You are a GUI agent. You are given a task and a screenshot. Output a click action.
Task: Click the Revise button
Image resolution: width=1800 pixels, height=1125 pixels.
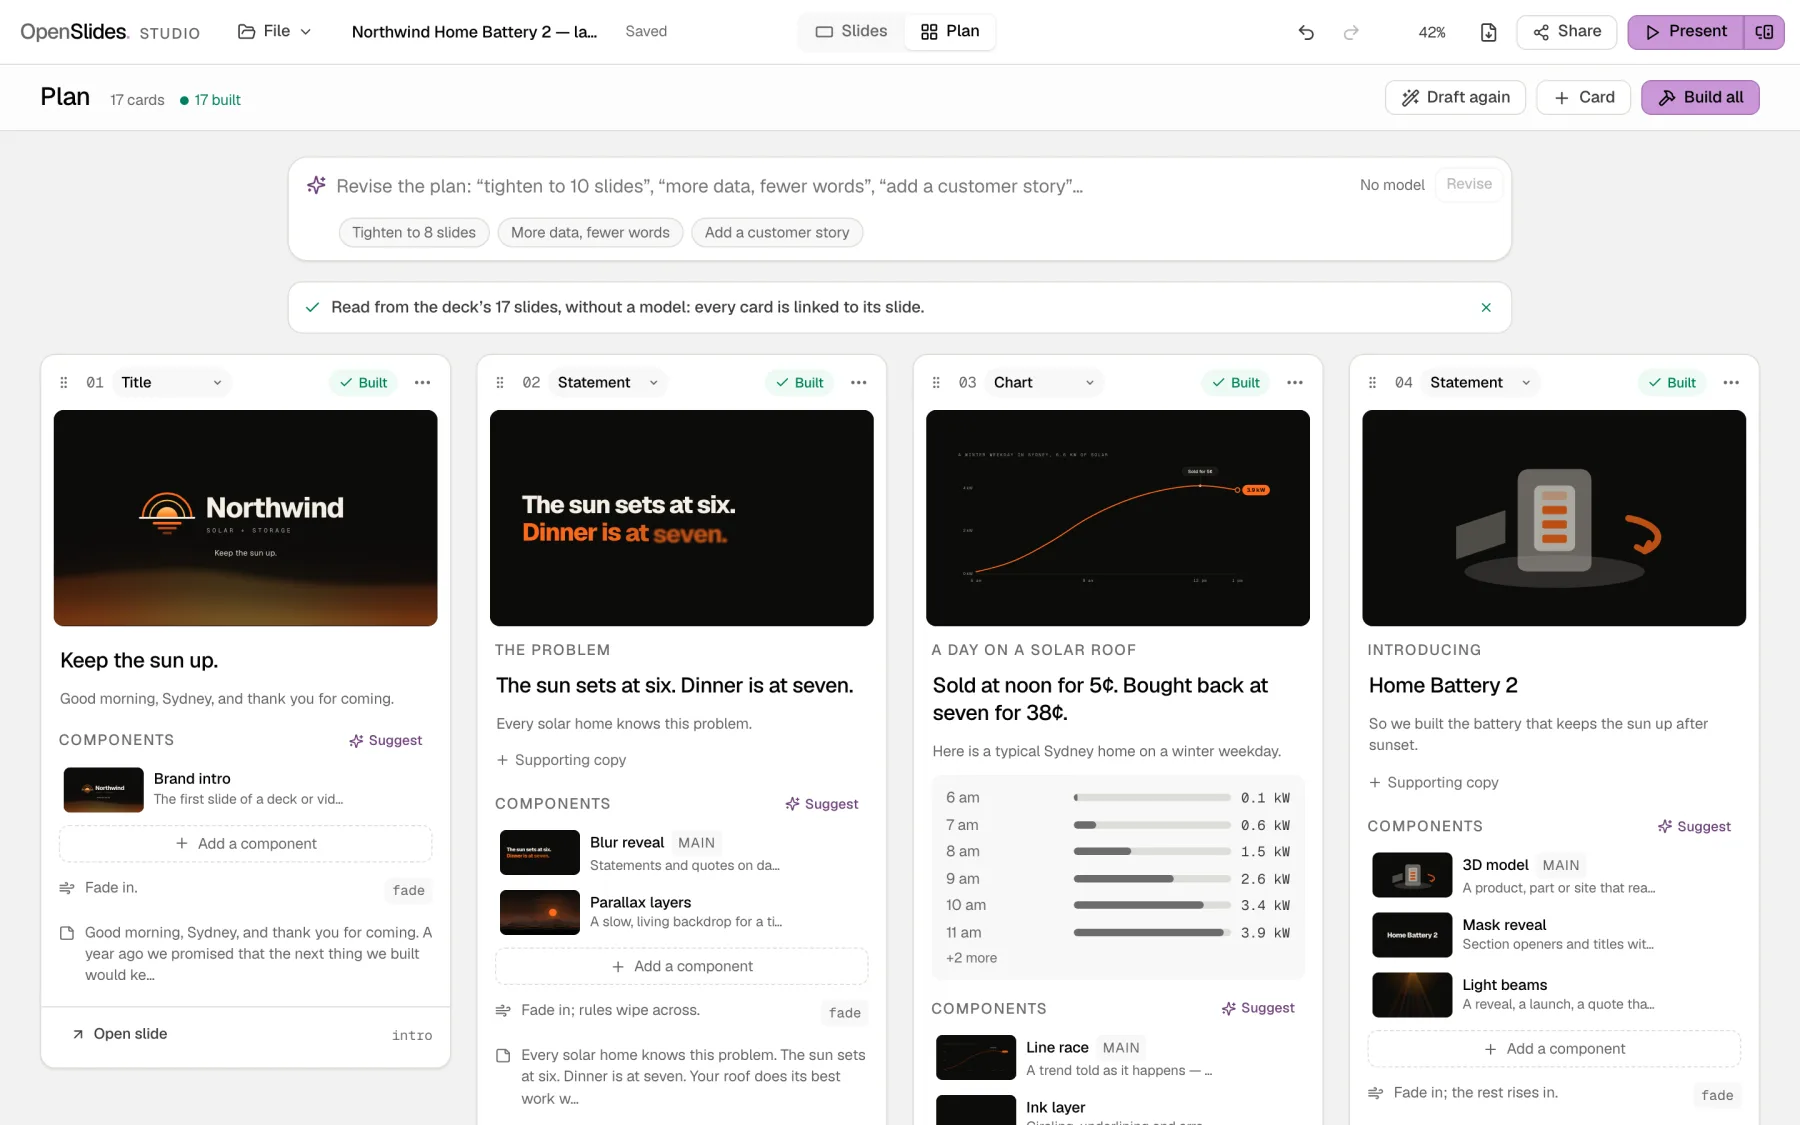(x=1469, y=184)
